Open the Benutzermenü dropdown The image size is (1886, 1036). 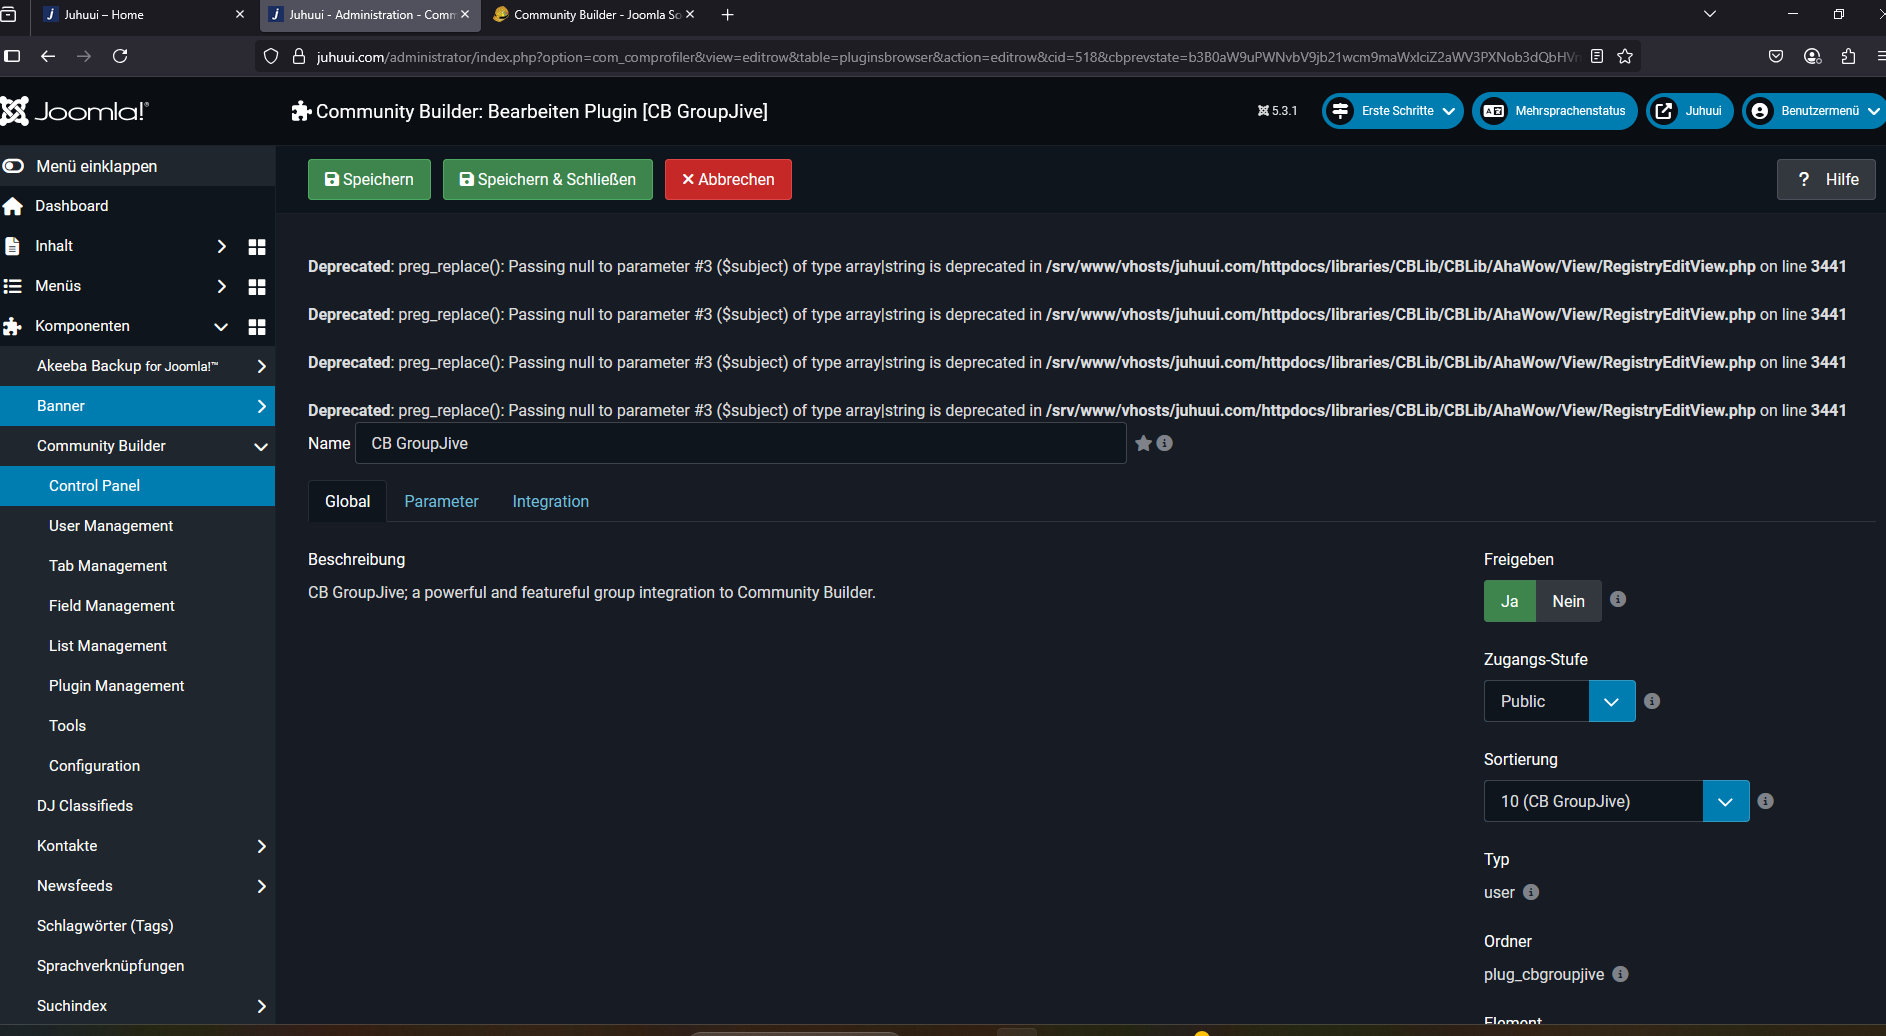(1815, 111)
